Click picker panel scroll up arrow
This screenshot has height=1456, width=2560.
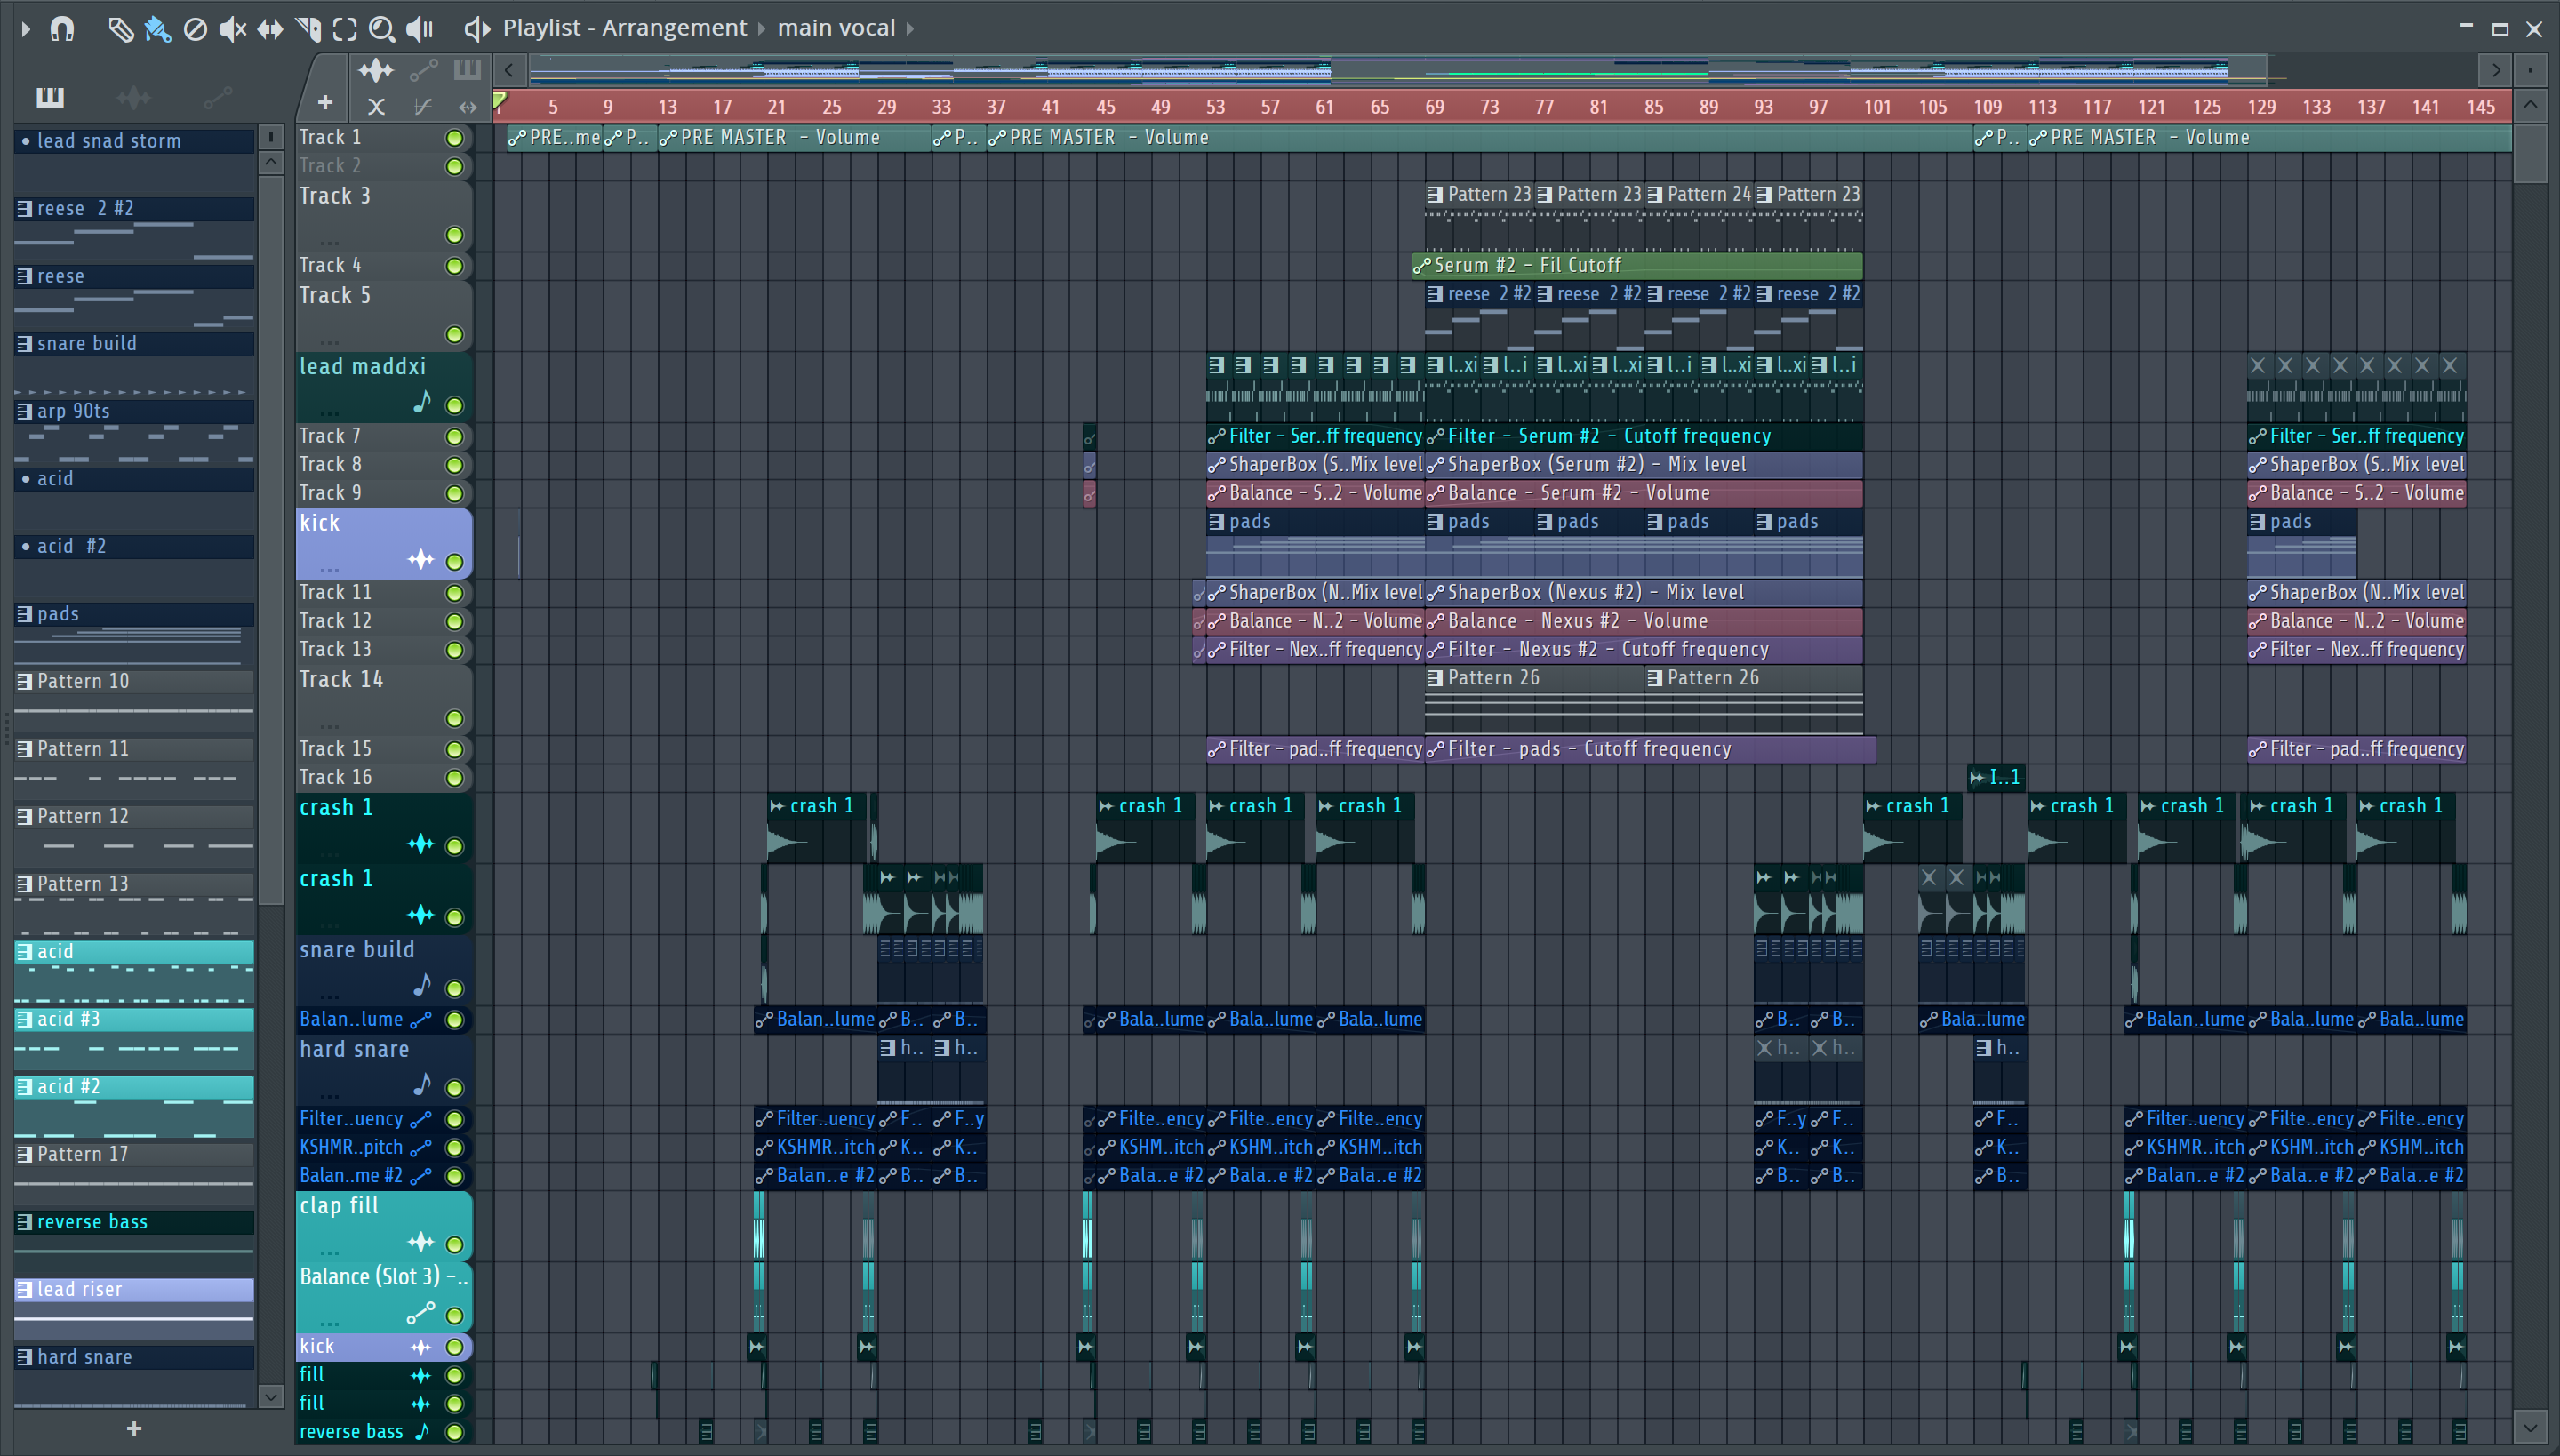270,162
